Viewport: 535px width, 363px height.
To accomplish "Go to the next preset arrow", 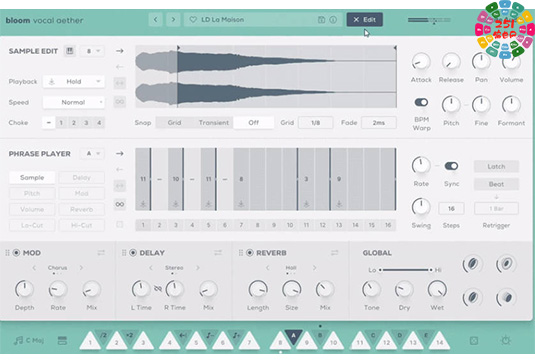I will click(173, 20).
